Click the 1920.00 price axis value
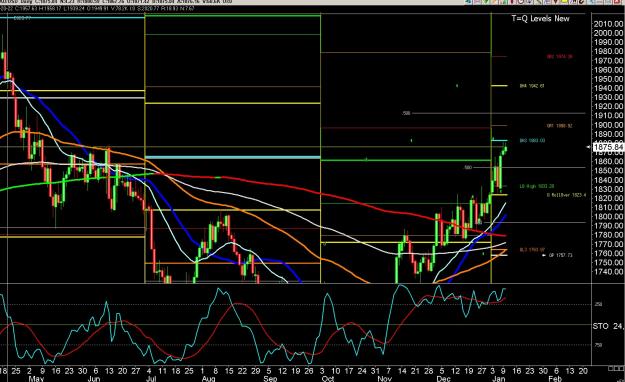 pyautogui.click(x=608, y=106)
